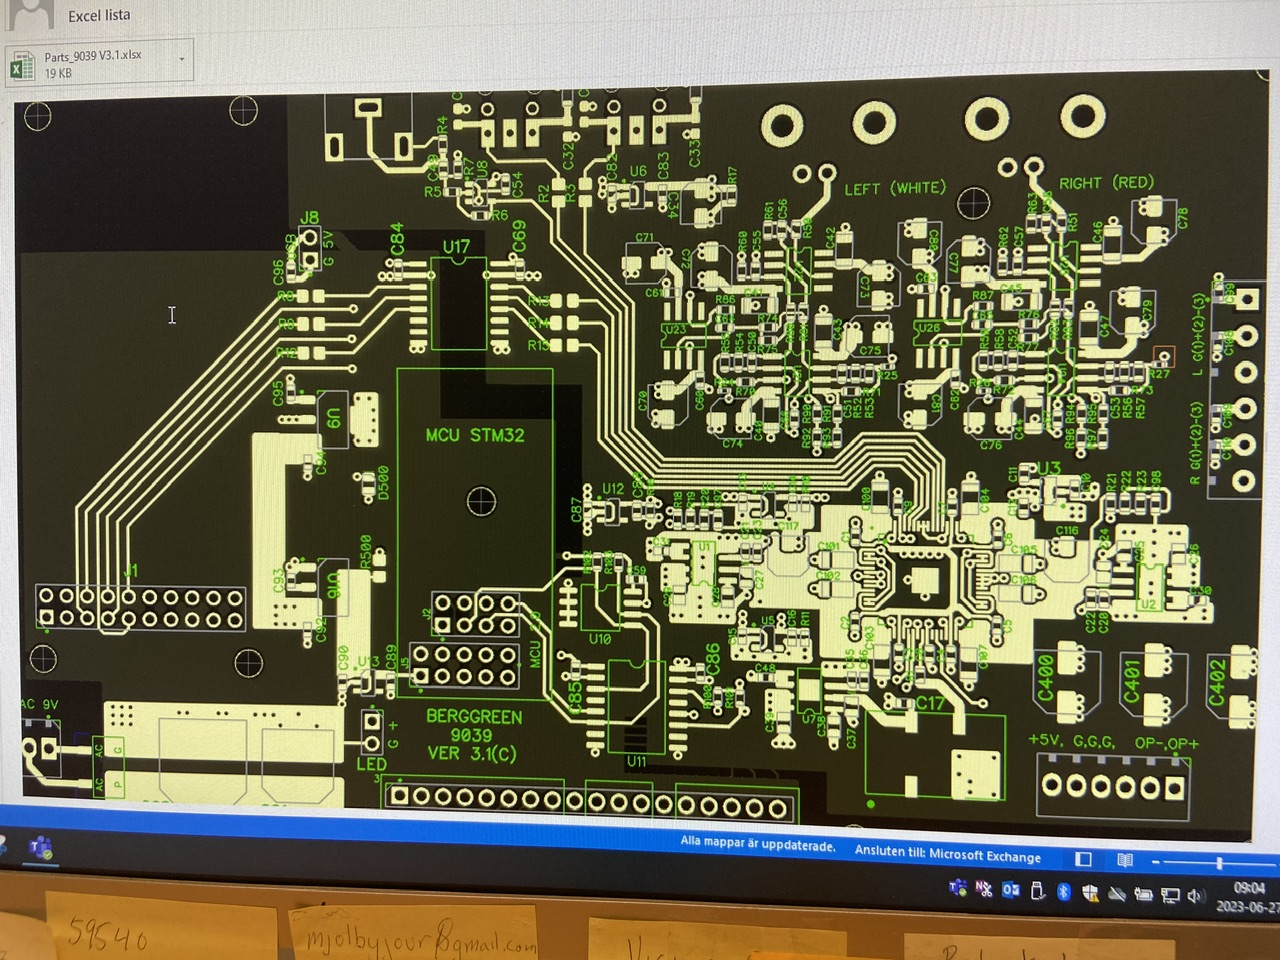Click the OneDrive cloud tray icon
This screenshot has width=1280, height=960.
point(1116,893)
